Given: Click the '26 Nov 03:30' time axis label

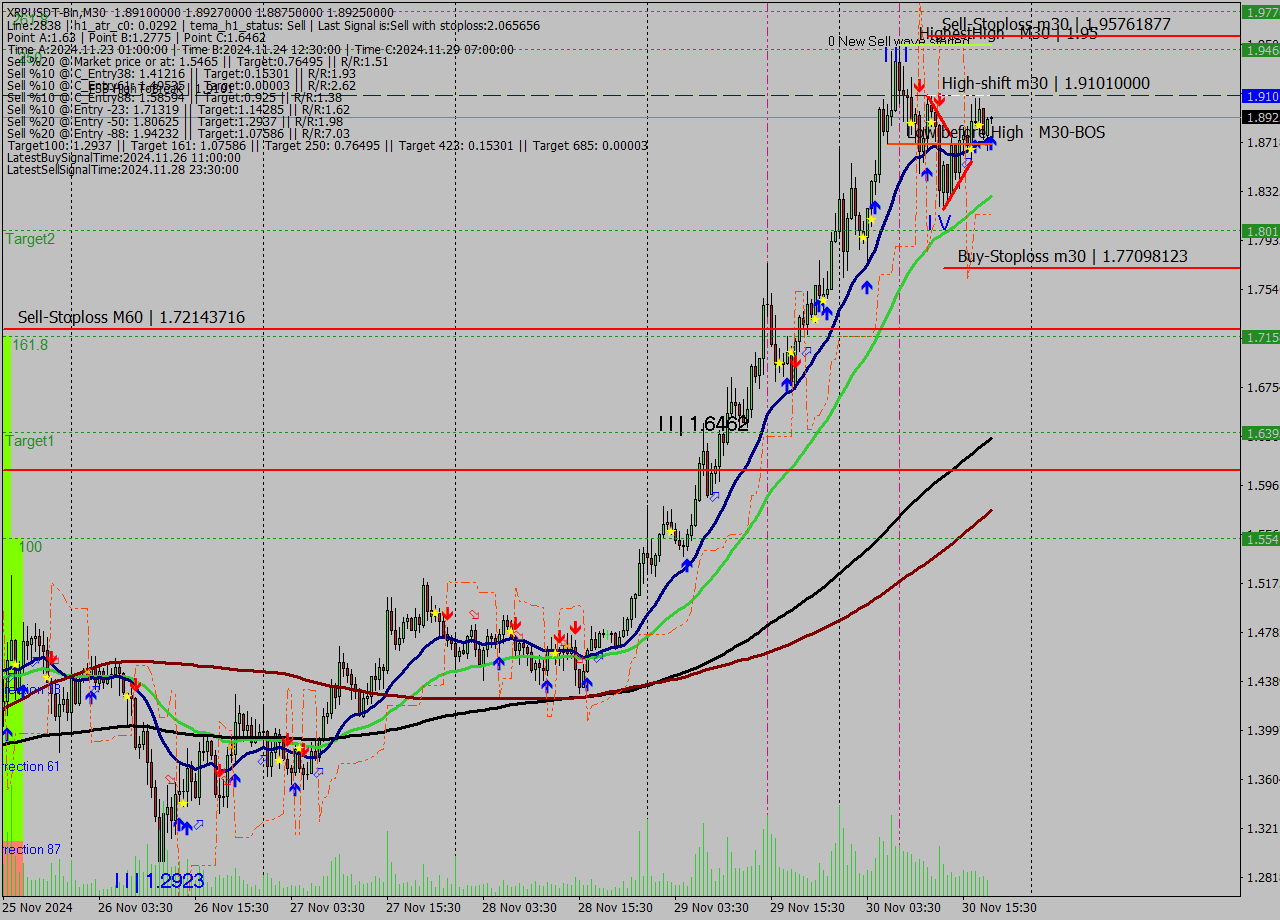Looking at the screenshot, I should [137, 908].
